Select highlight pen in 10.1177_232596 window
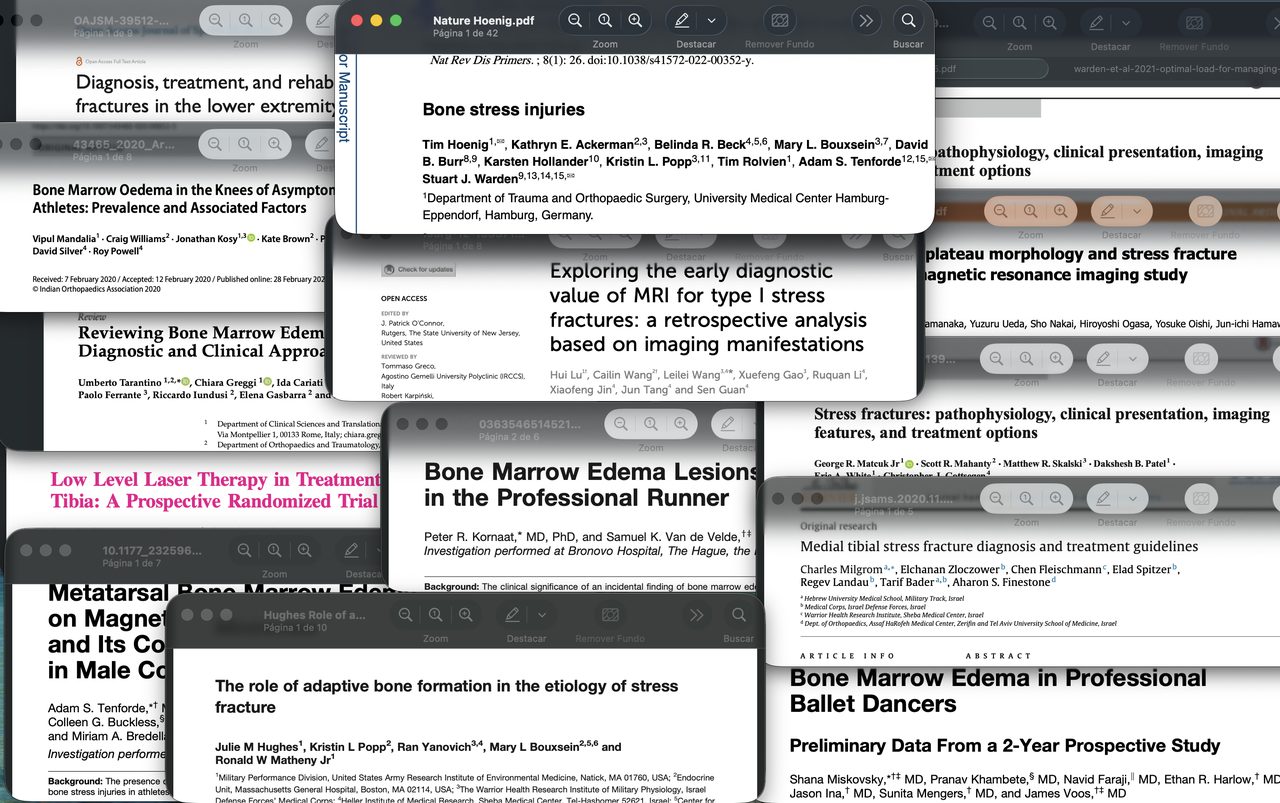 (x=352, y=550)
